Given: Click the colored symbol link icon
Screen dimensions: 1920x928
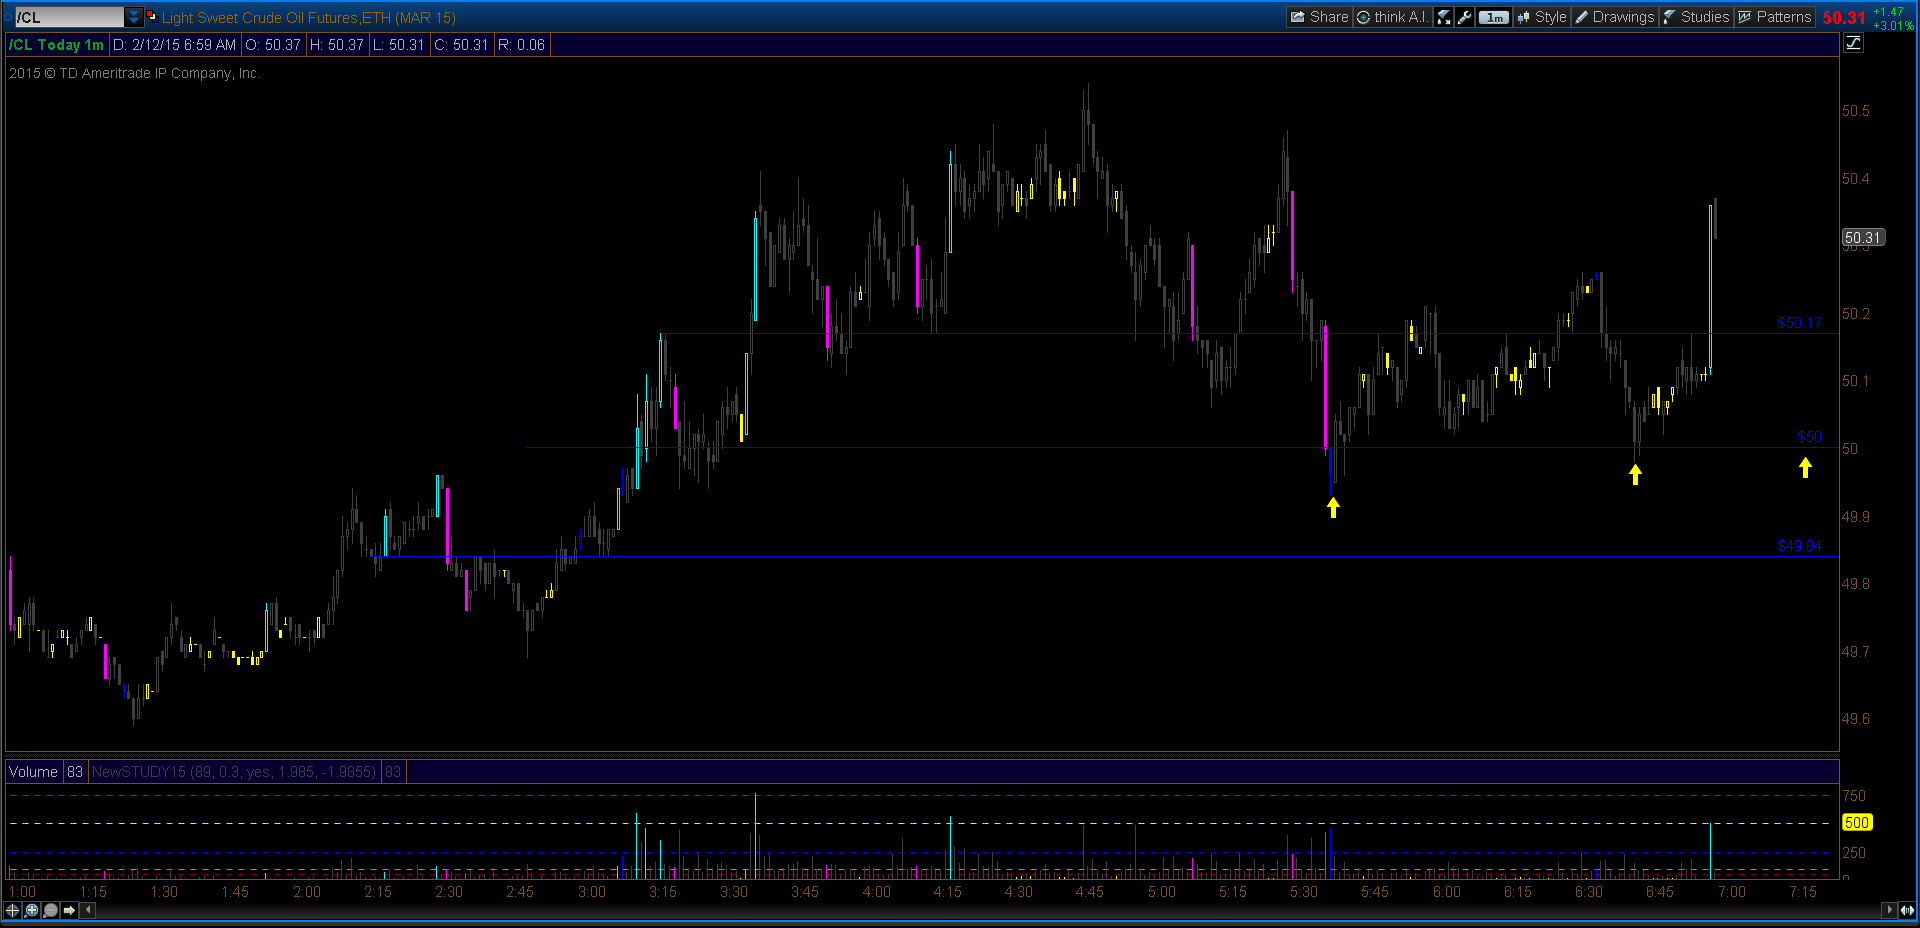Looking at the screenshot, I should click(152, 17).
